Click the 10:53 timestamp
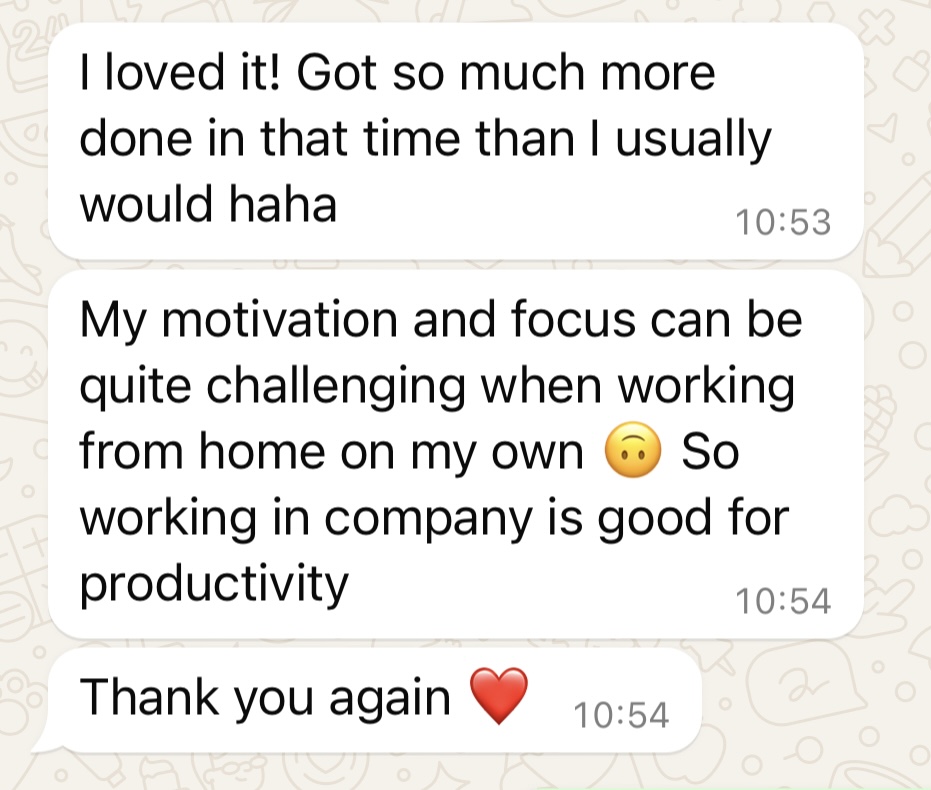The height and width of the screenshot is (790, 931). coord(783,222)
